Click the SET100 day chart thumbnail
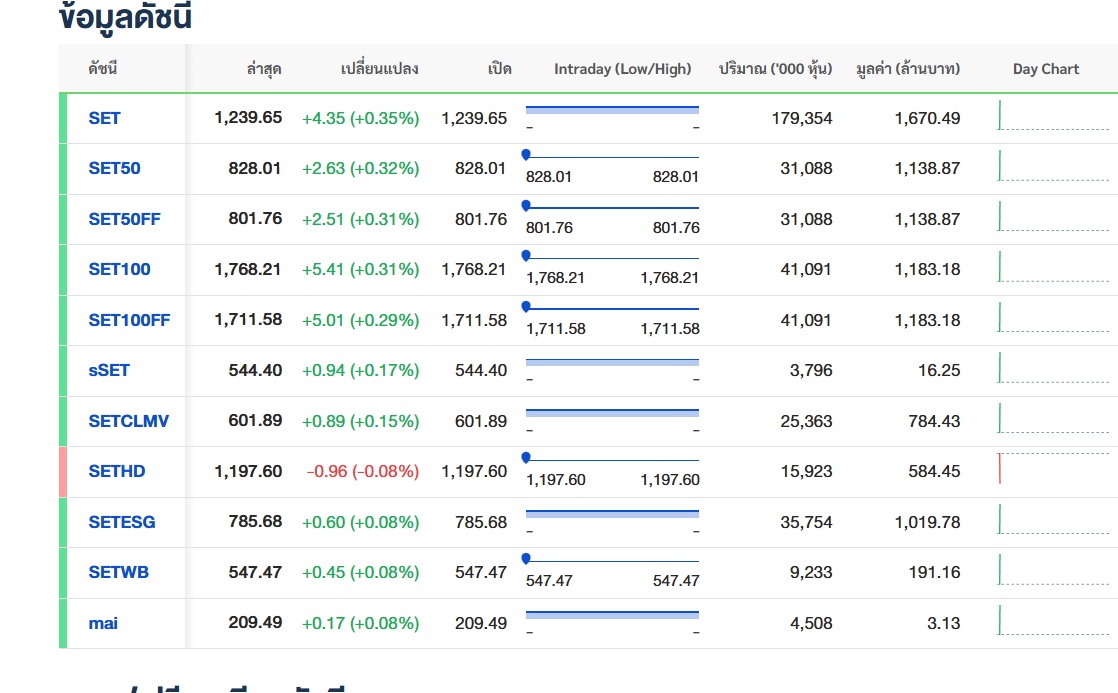 click(x=1052, y=268)
